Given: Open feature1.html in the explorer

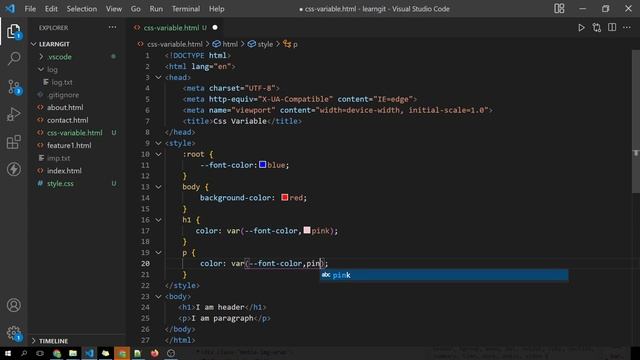Looking at the screenshot, I should [69, 145].
